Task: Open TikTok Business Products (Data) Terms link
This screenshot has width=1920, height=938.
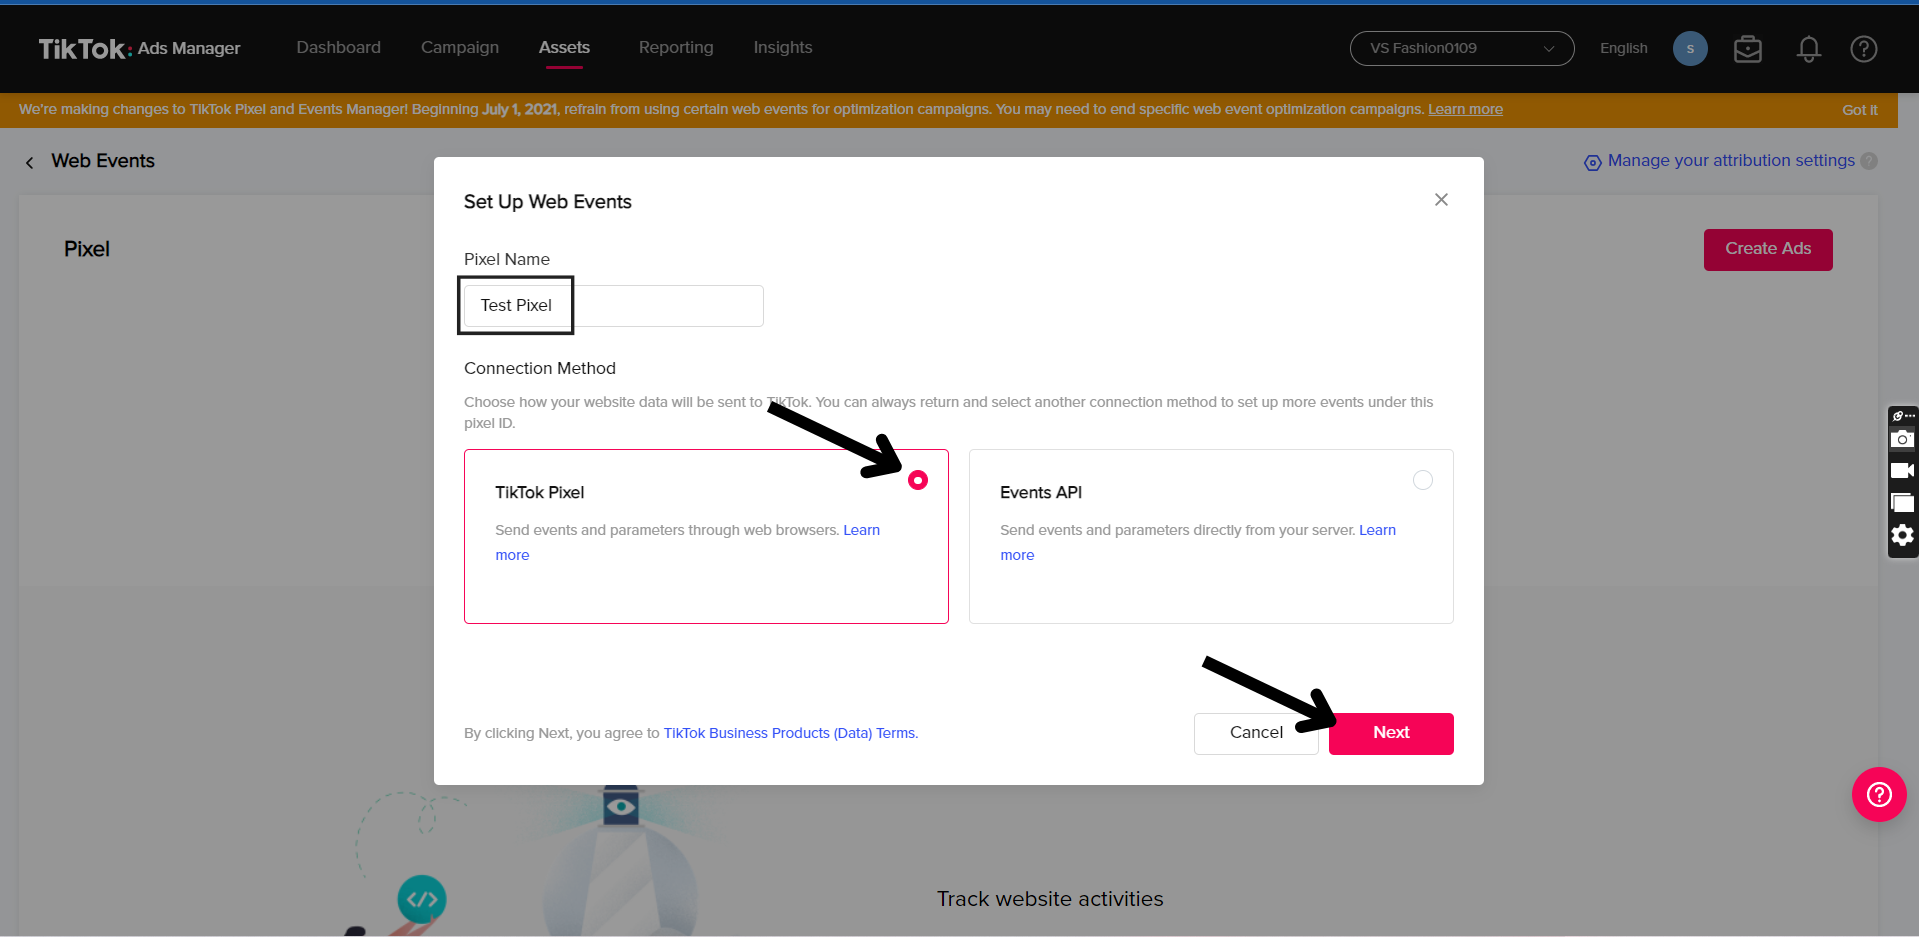Action: 790,733
